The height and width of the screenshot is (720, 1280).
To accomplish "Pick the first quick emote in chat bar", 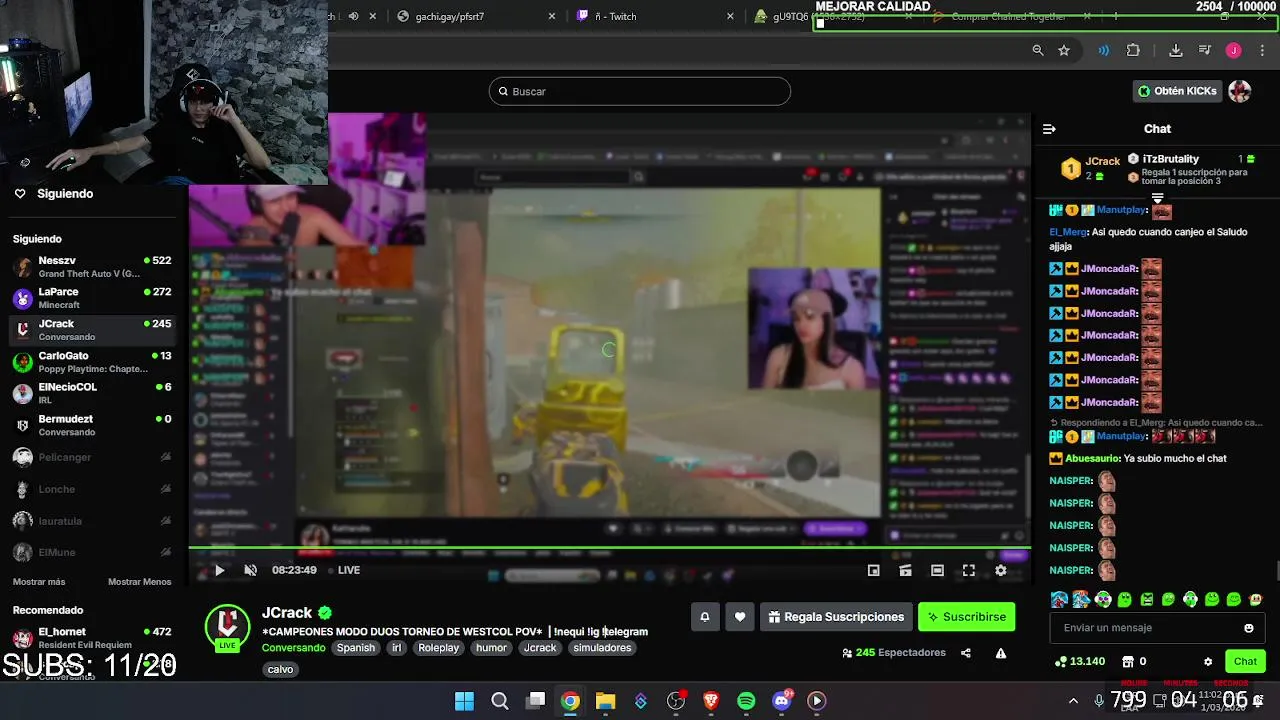I will [1059, 600].
